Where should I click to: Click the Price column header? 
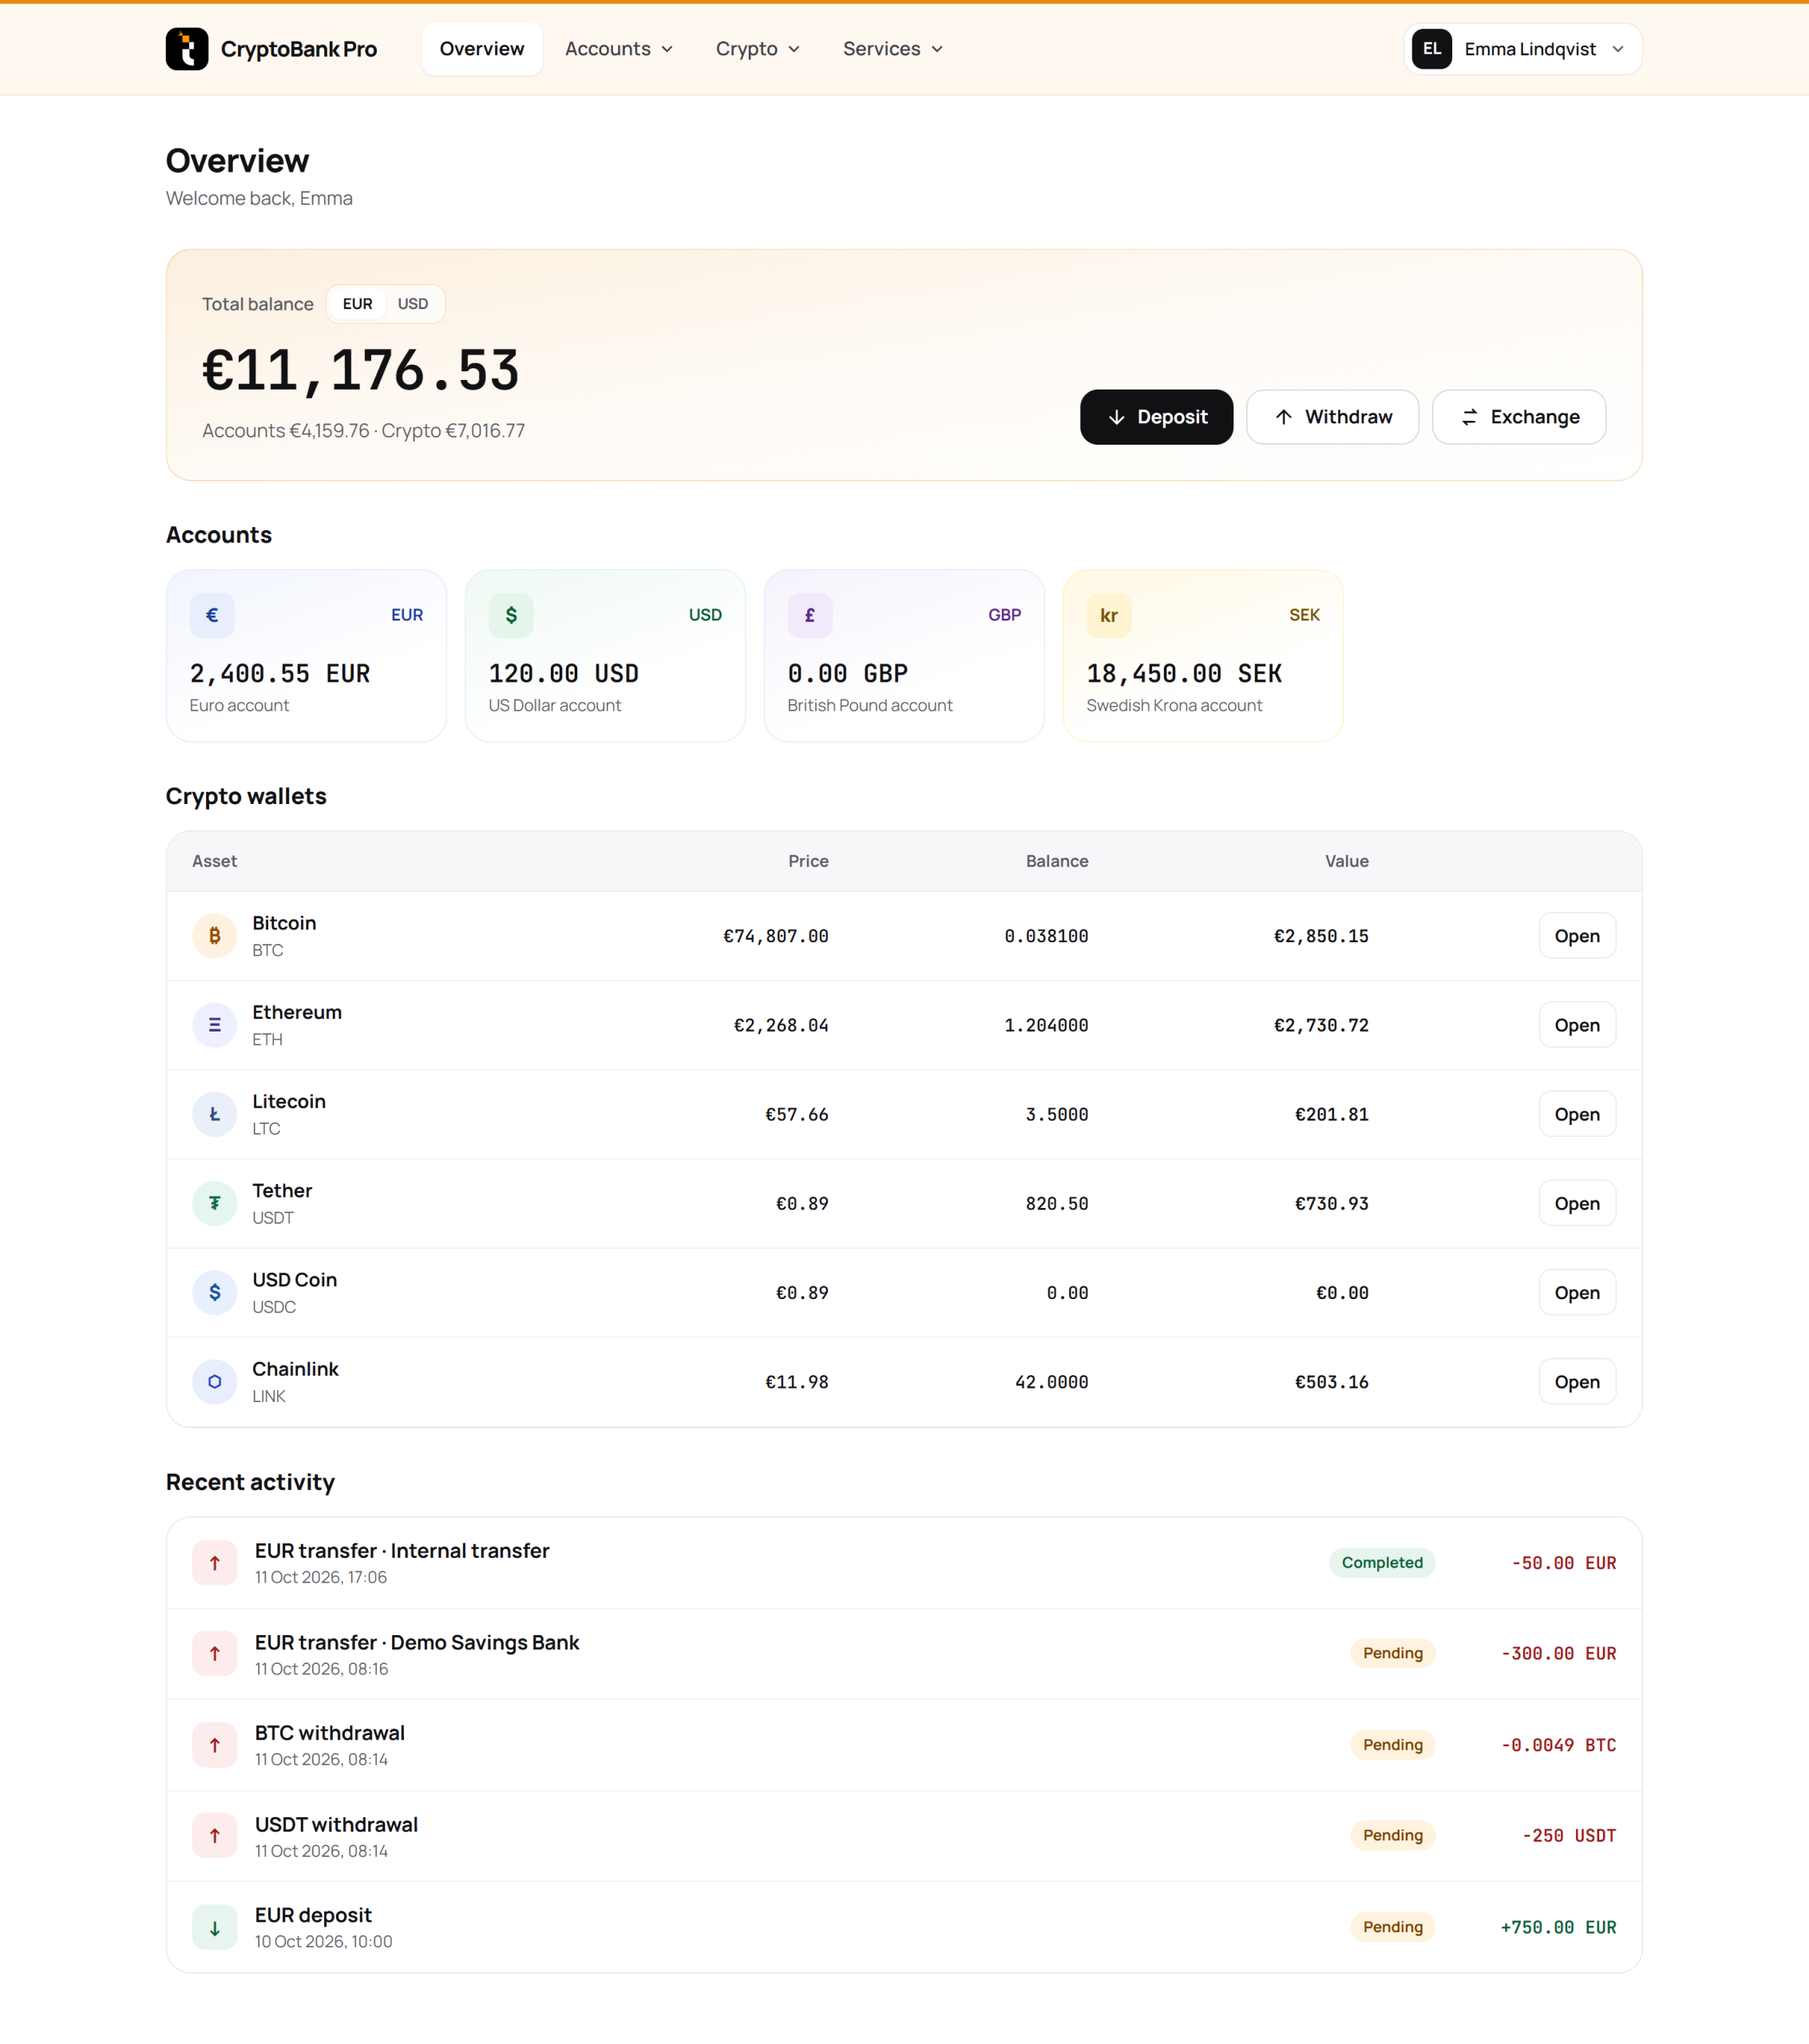(x=808, y=861)
